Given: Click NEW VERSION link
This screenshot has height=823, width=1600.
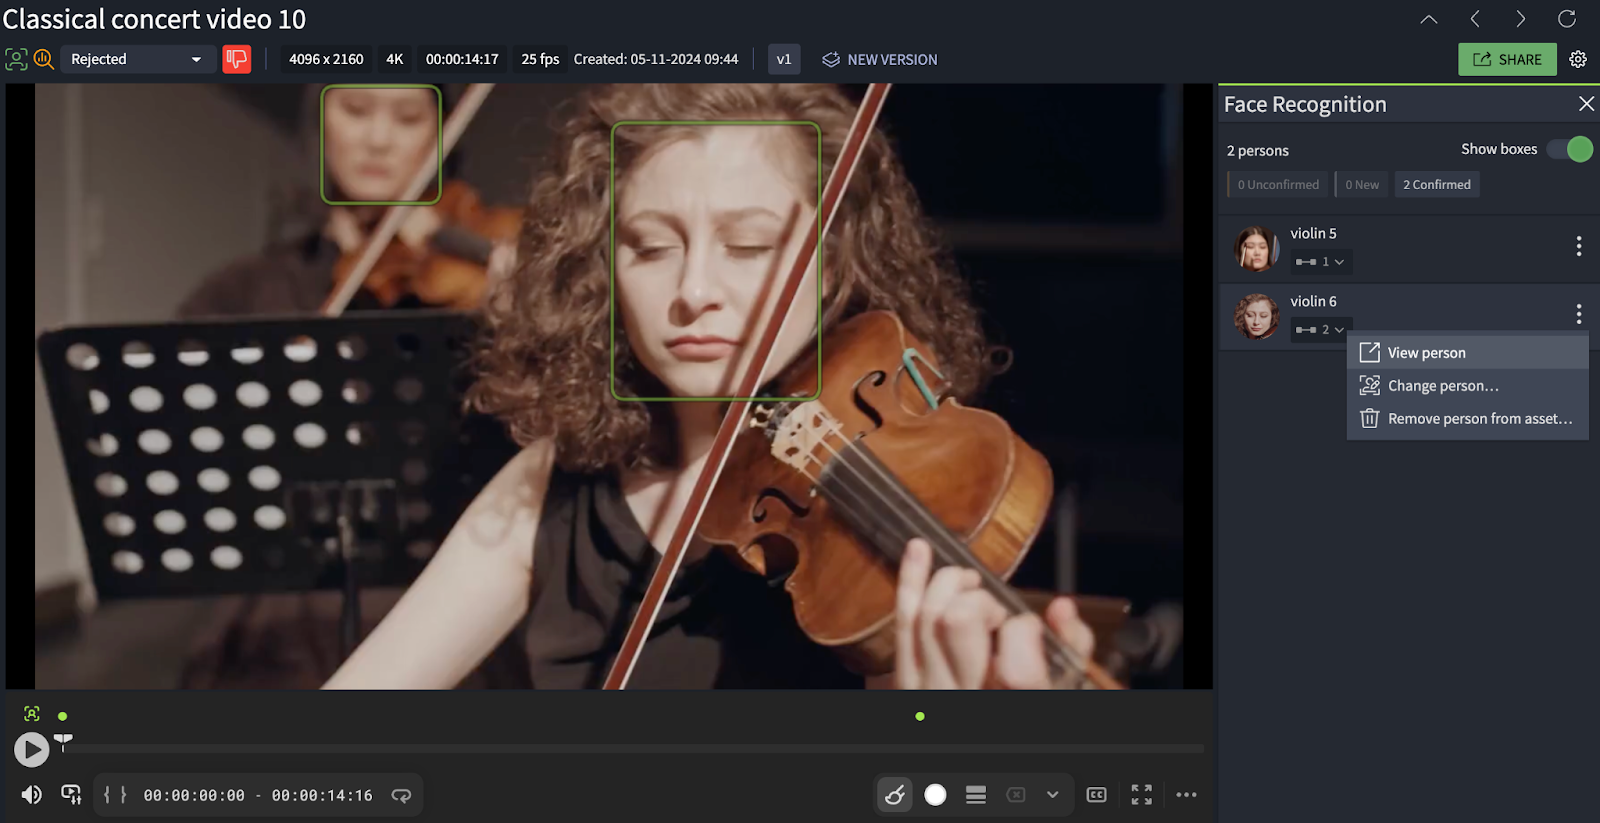Looking at the screenshot, I should (x=880, y=60).
